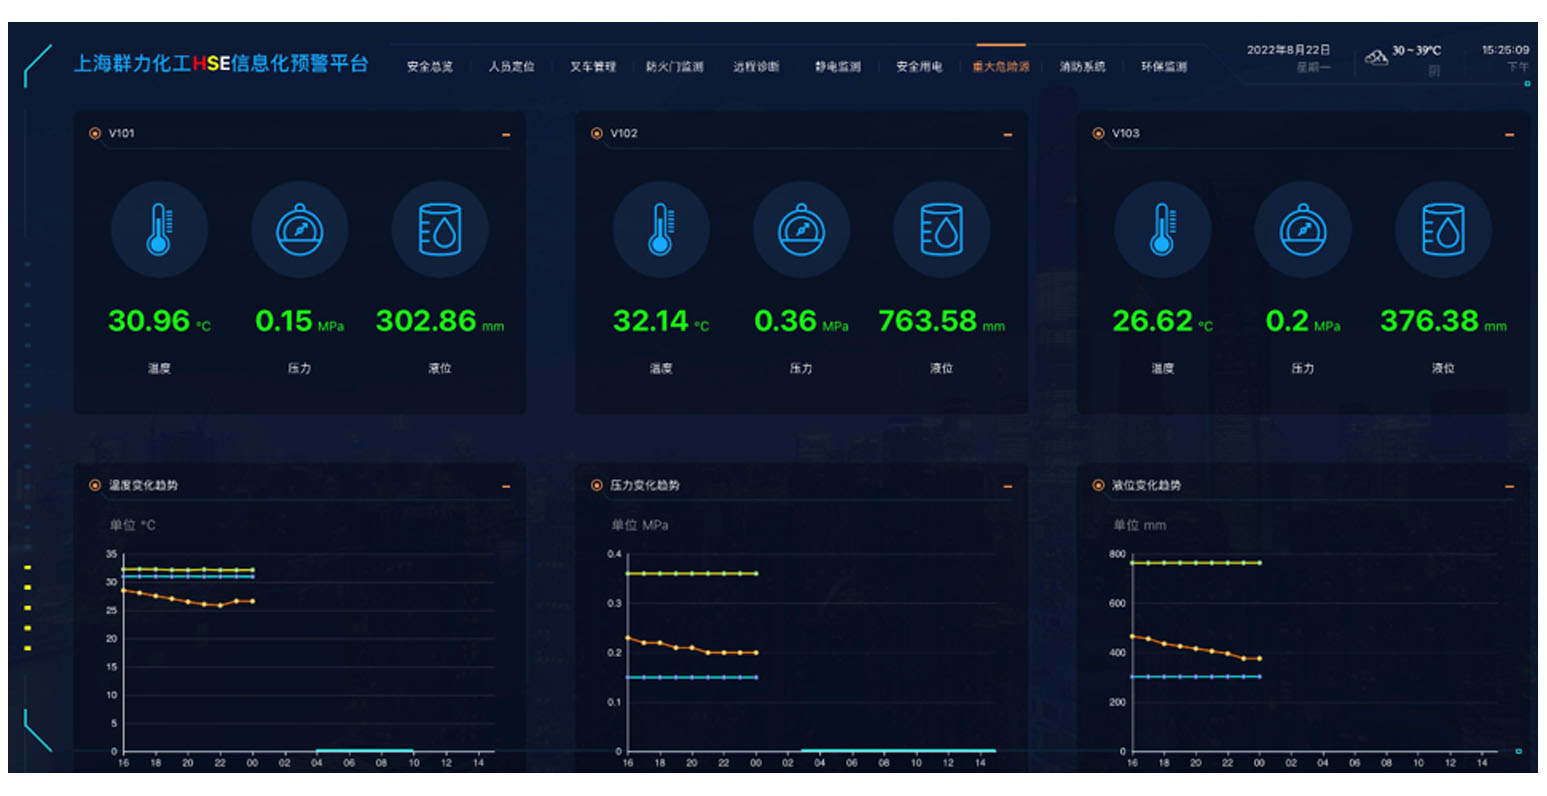The image size is (1547, 796).
Task: Click the orange circle marker beside V103
Action: [1098, 133]
